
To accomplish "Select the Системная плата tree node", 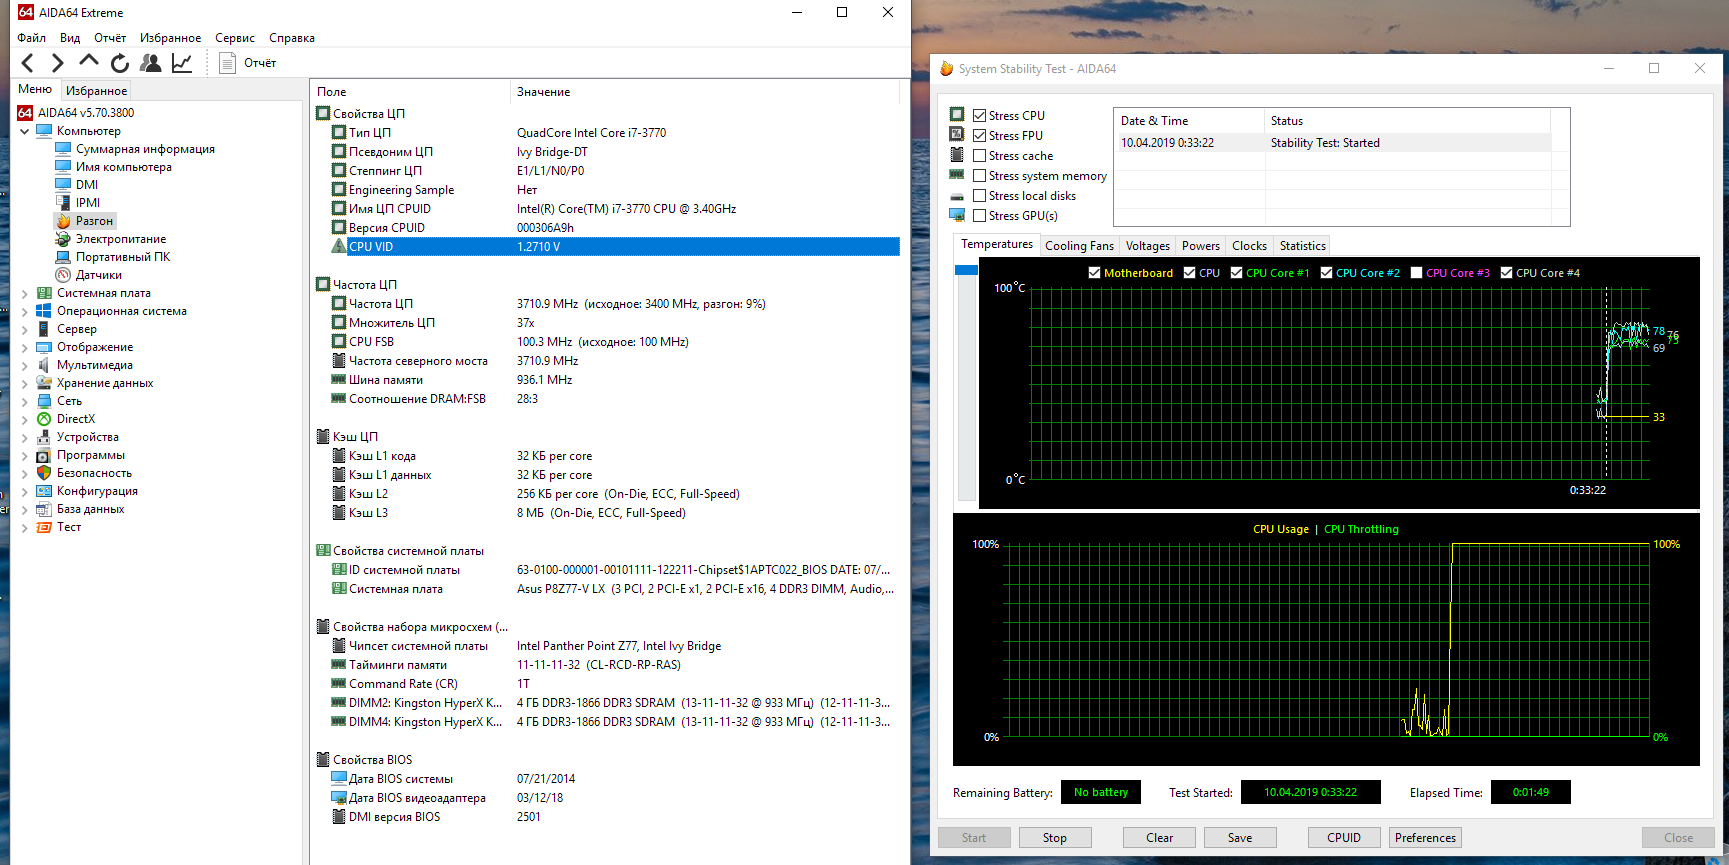I will 104,293.
